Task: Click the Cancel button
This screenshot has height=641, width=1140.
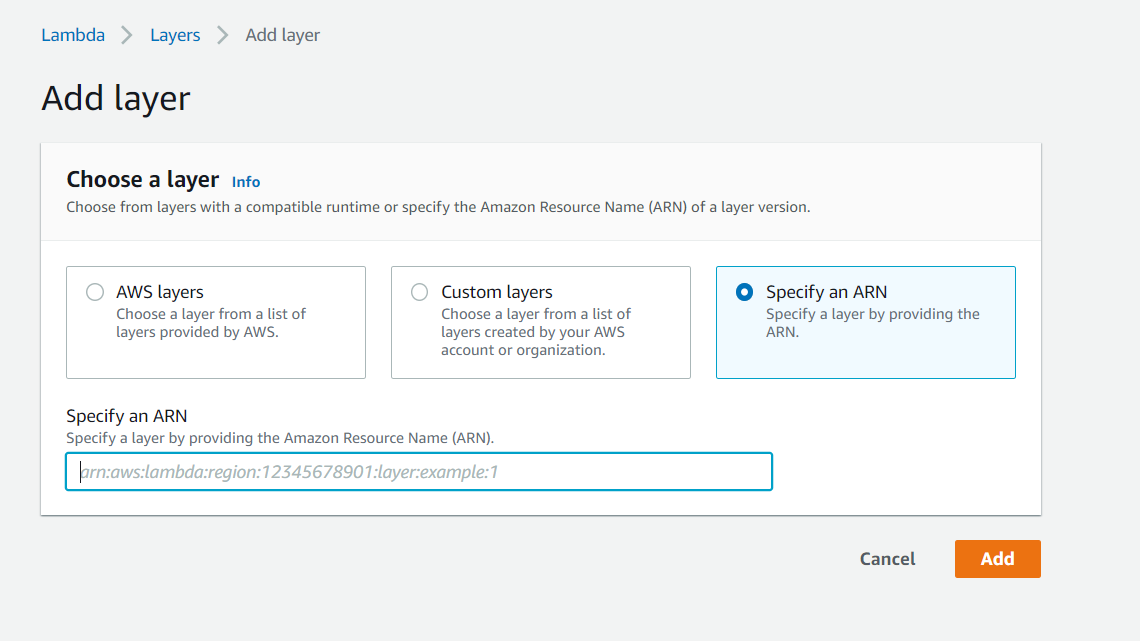Action: click(887, 559)
